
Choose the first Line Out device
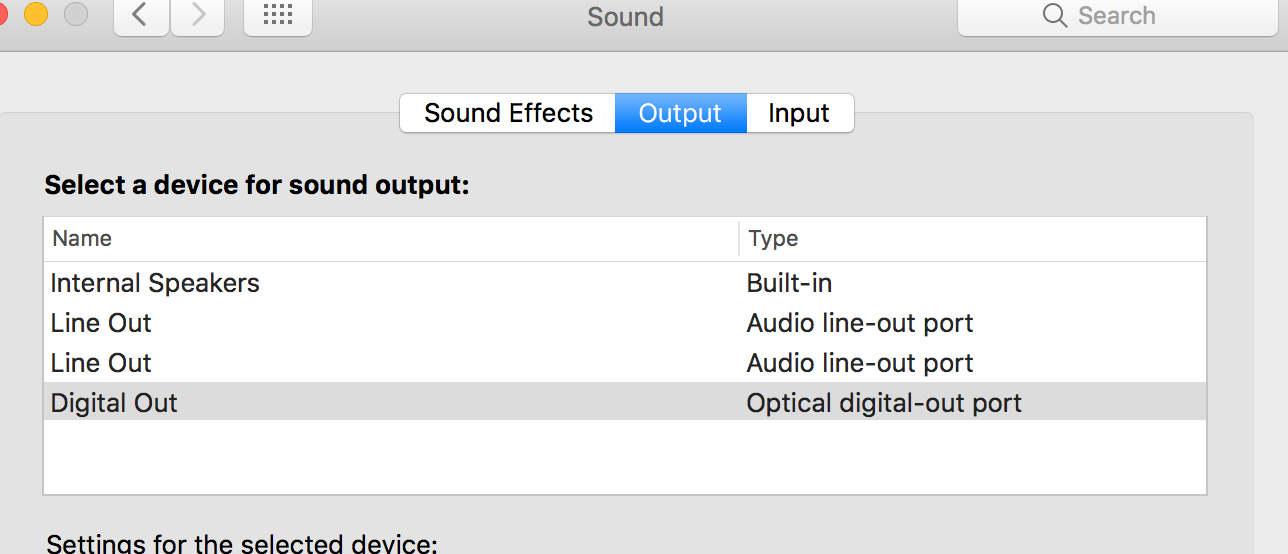click(x=101, y=323)
